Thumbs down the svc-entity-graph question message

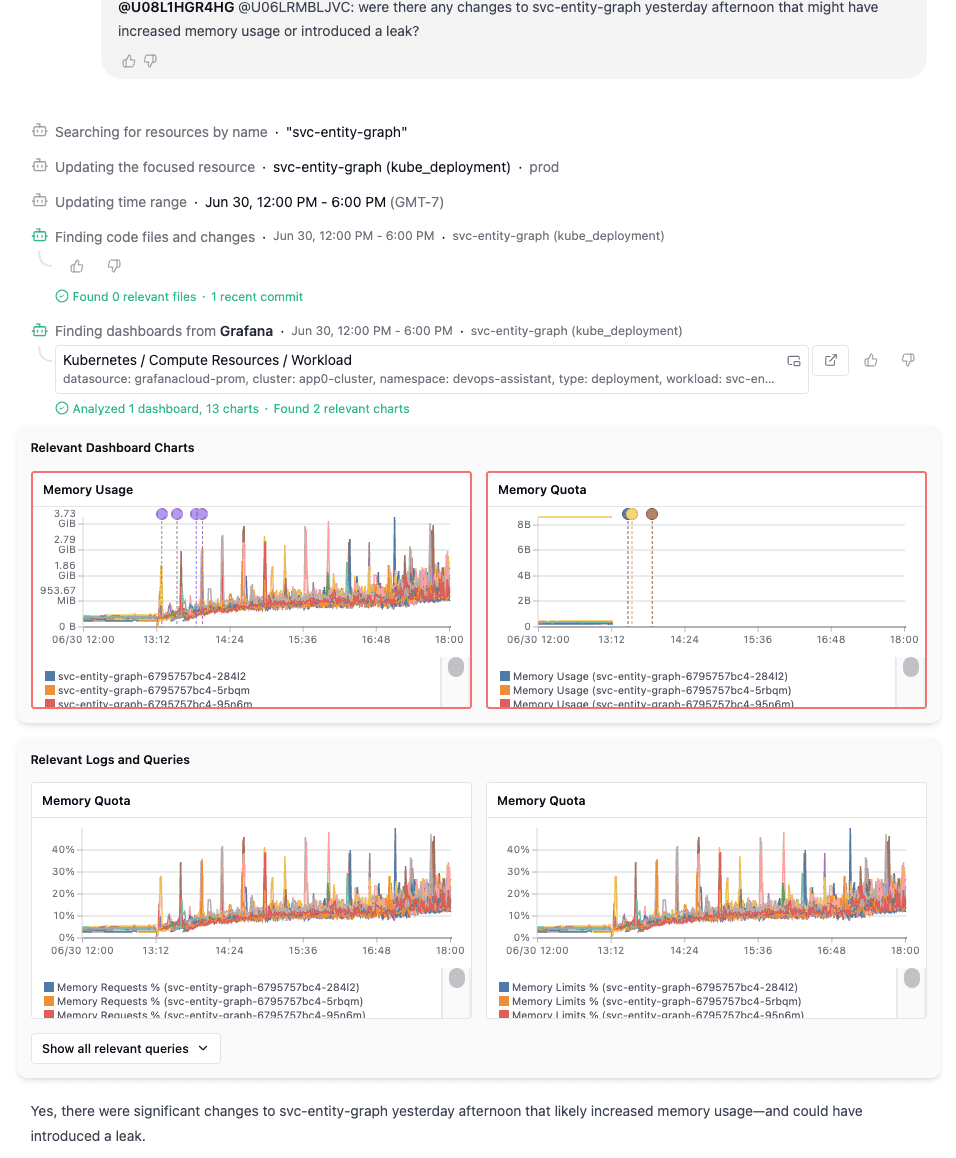click(151, 61)
